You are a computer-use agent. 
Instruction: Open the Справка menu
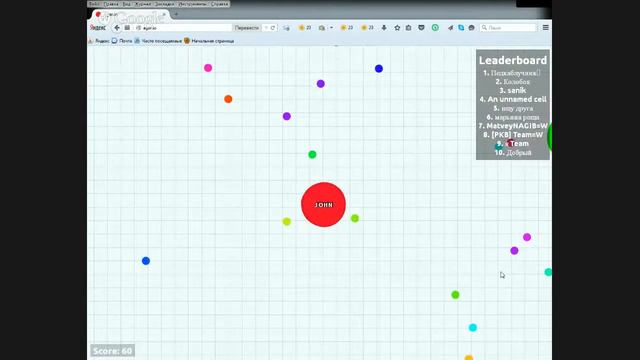[x=220, y=4]
